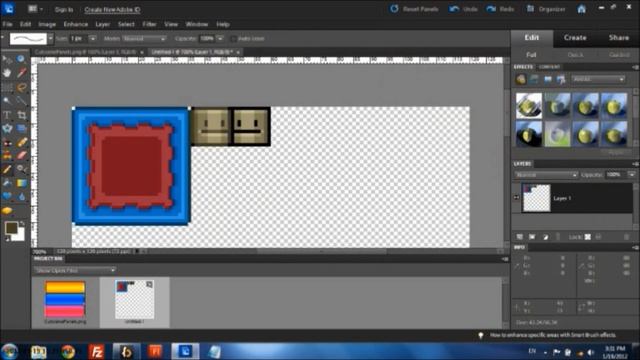Swap foreground and background colors
The height and width of the screenshot is (360, 640).
click(x=22, y=224)
